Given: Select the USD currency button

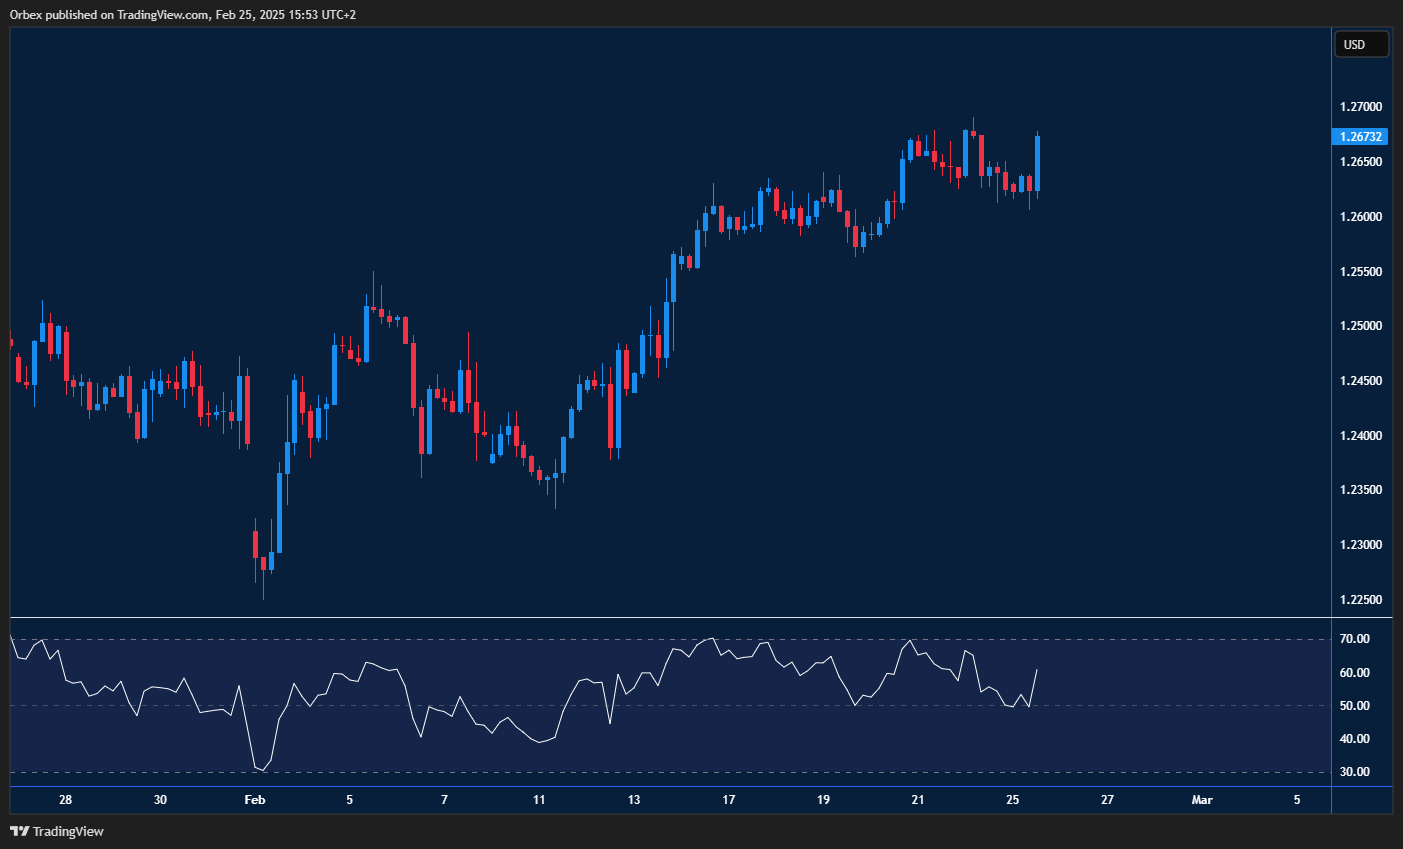Looking at the screenshot, I should [1361, 44].
